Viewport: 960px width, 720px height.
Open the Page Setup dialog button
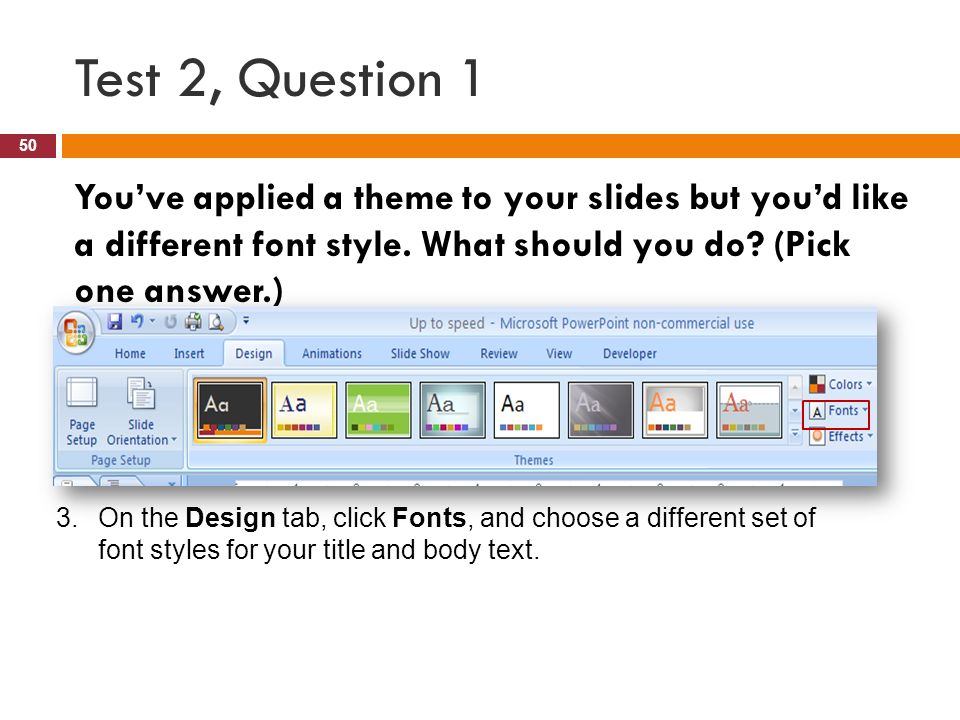pyautogui.click(x=81, y=411)
